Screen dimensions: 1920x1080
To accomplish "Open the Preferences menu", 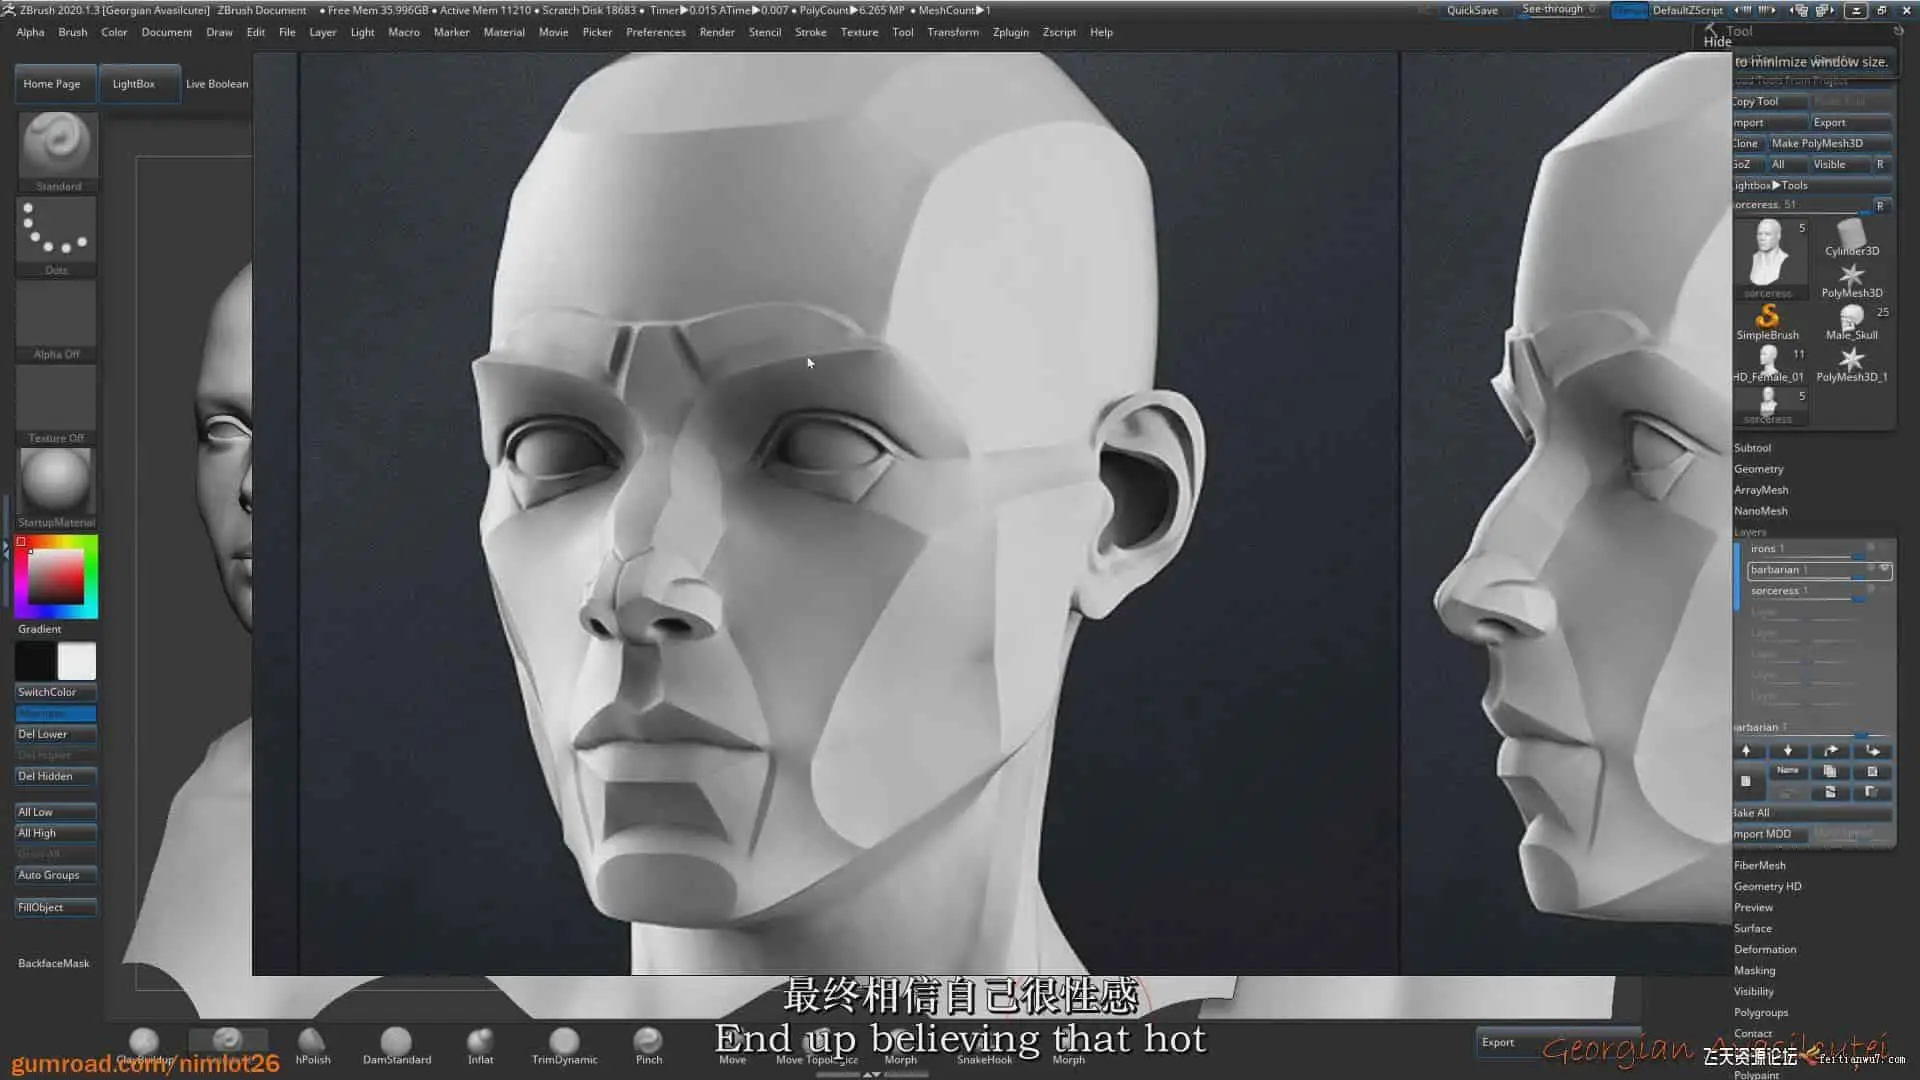I will [x=655, y=32].
